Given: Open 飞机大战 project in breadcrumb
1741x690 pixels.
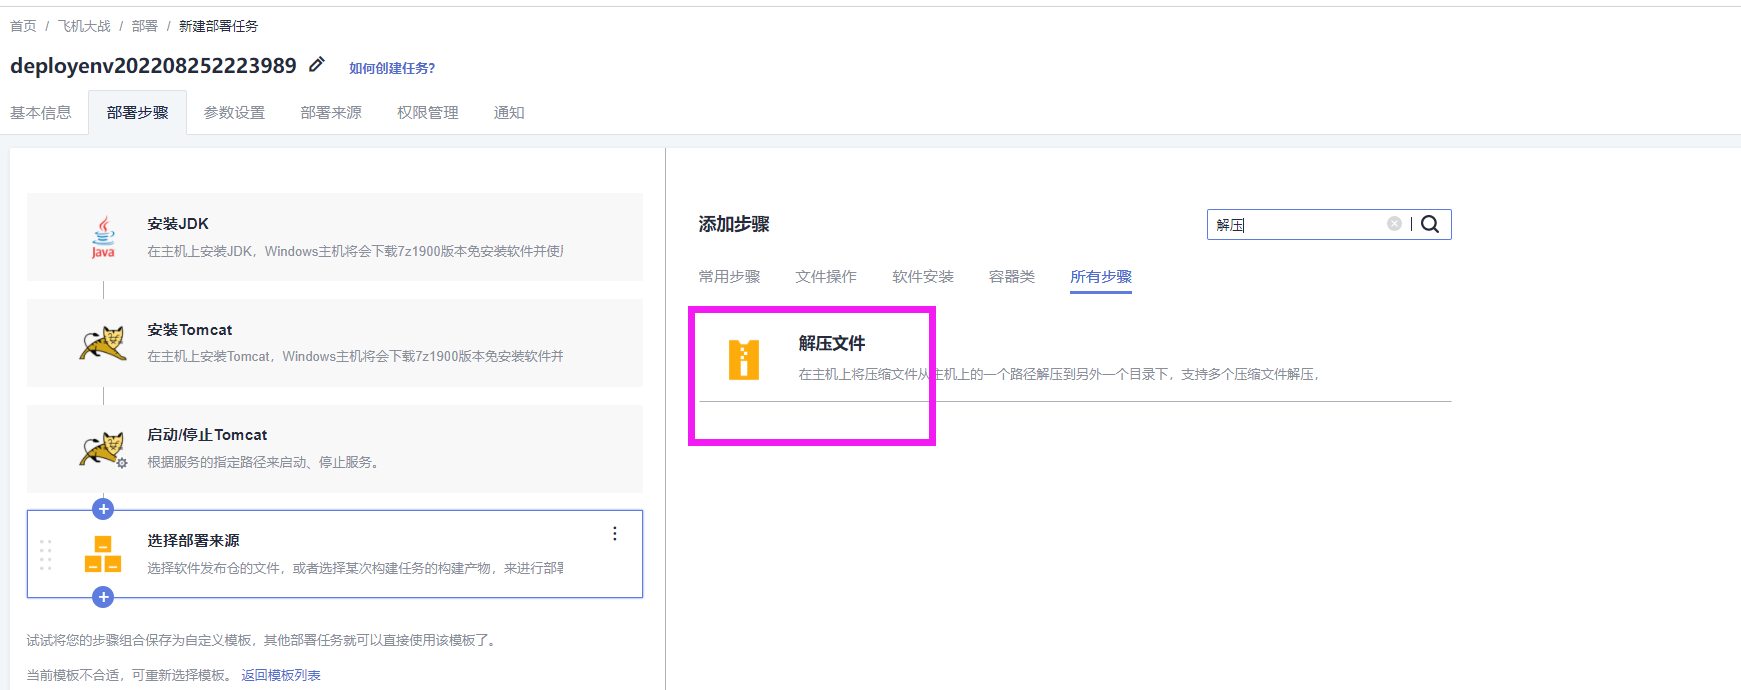Looking at the screenshot, I should pos(84,26).
